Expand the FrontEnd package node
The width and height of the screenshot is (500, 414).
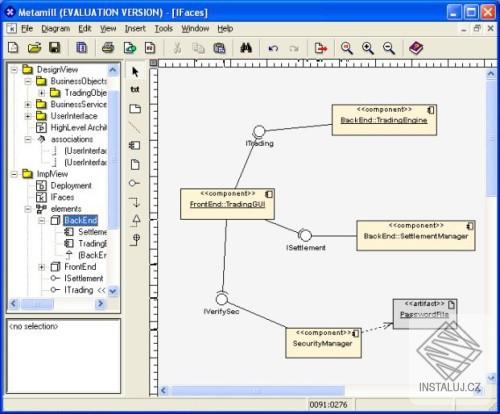(42, 267)
